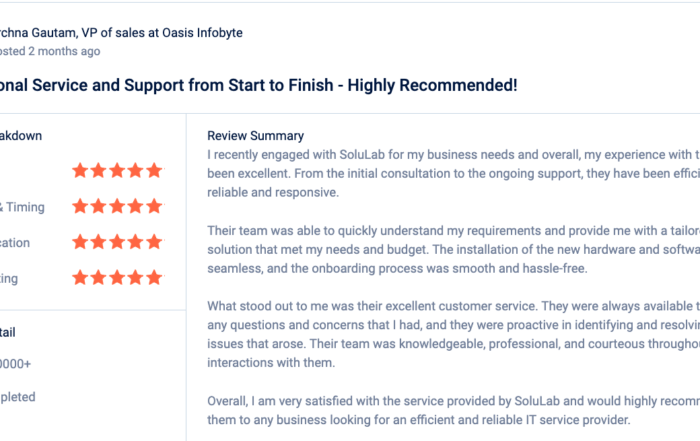Click paragraph beginning Overall, I am very satisfied
This screenshot has height=441, width=700.
[x=454, y=410]
